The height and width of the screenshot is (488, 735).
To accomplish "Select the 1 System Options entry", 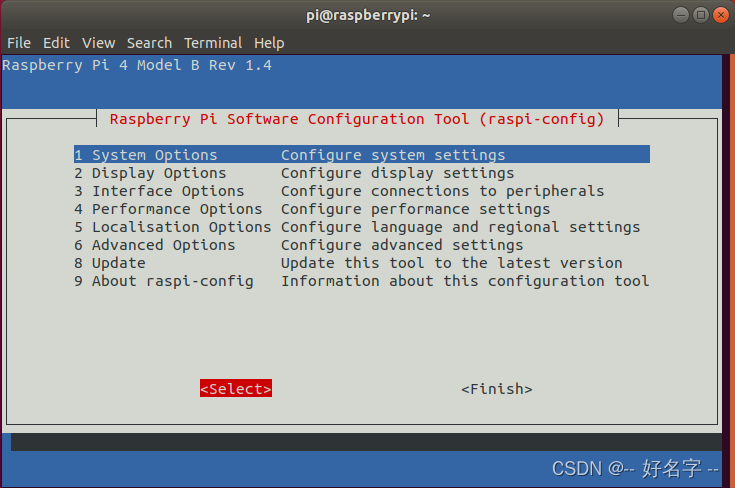I will [362, 155].
